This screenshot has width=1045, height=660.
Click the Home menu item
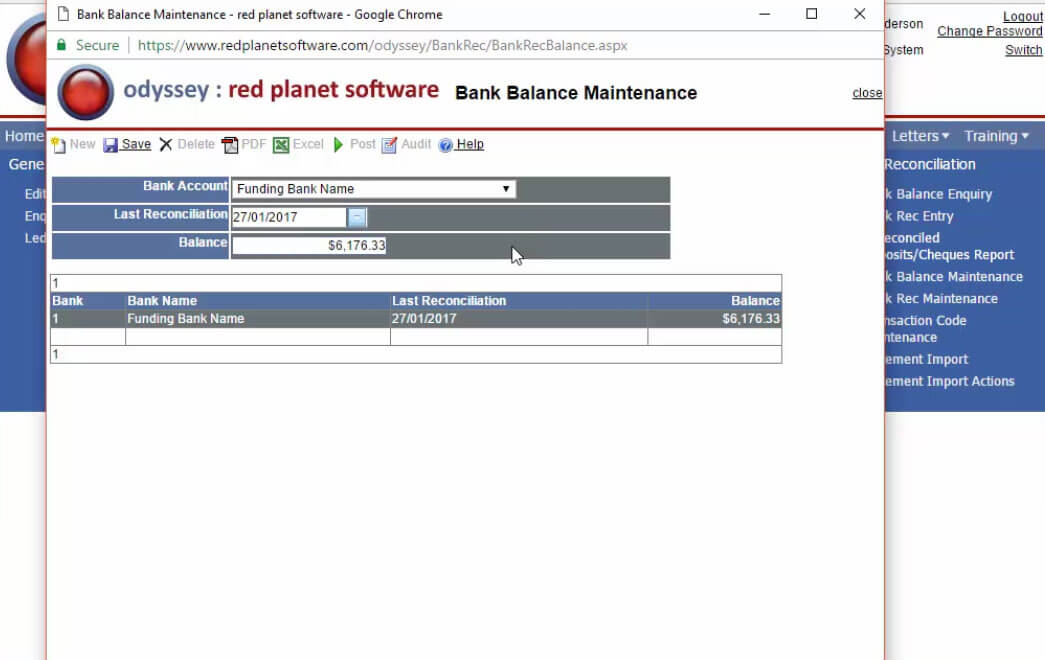22,135
